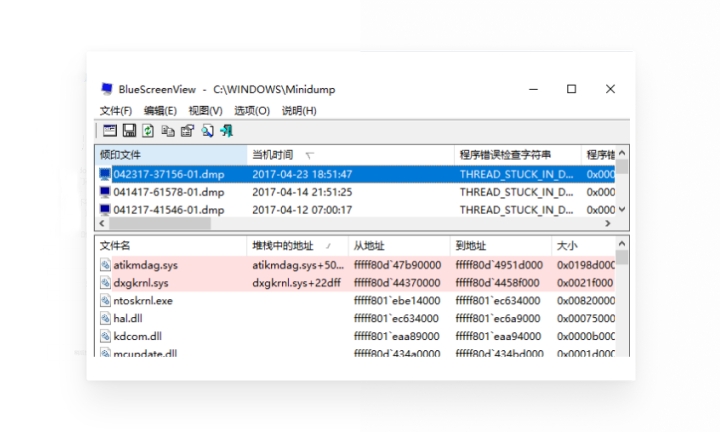Click the Find magnifier icon
This screenshot has width=720, height=432.
pyautogui.click(x=207, y=131)
